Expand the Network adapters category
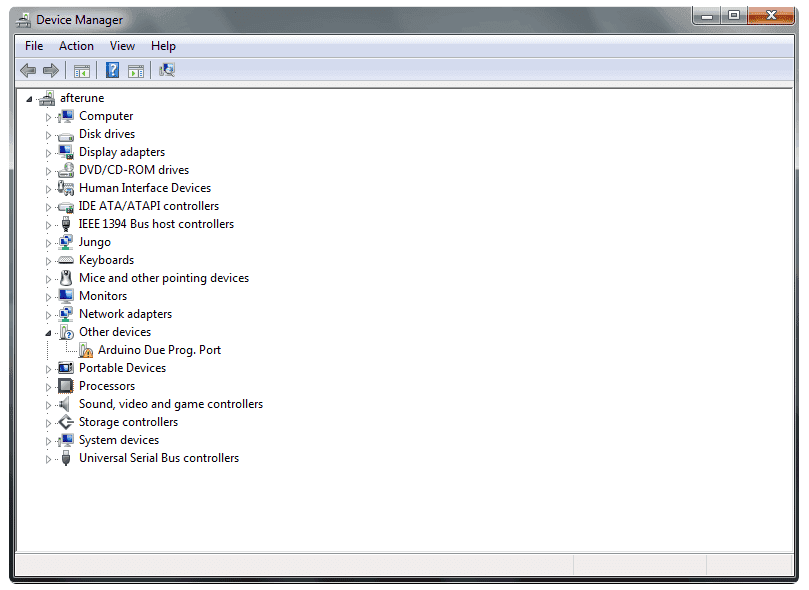 coord(47,314)
